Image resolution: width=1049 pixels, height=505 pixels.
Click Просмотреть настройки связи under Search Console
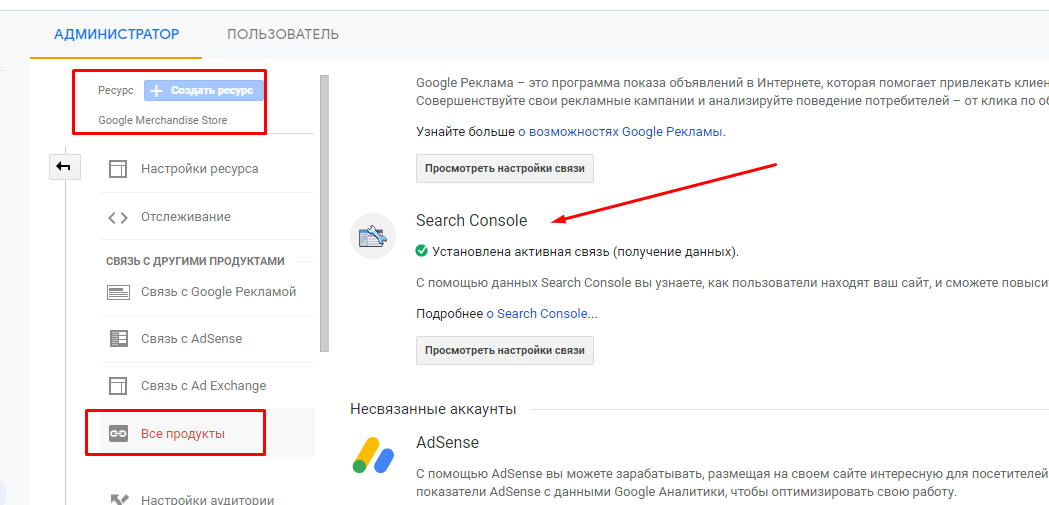(x=504, y=350)
